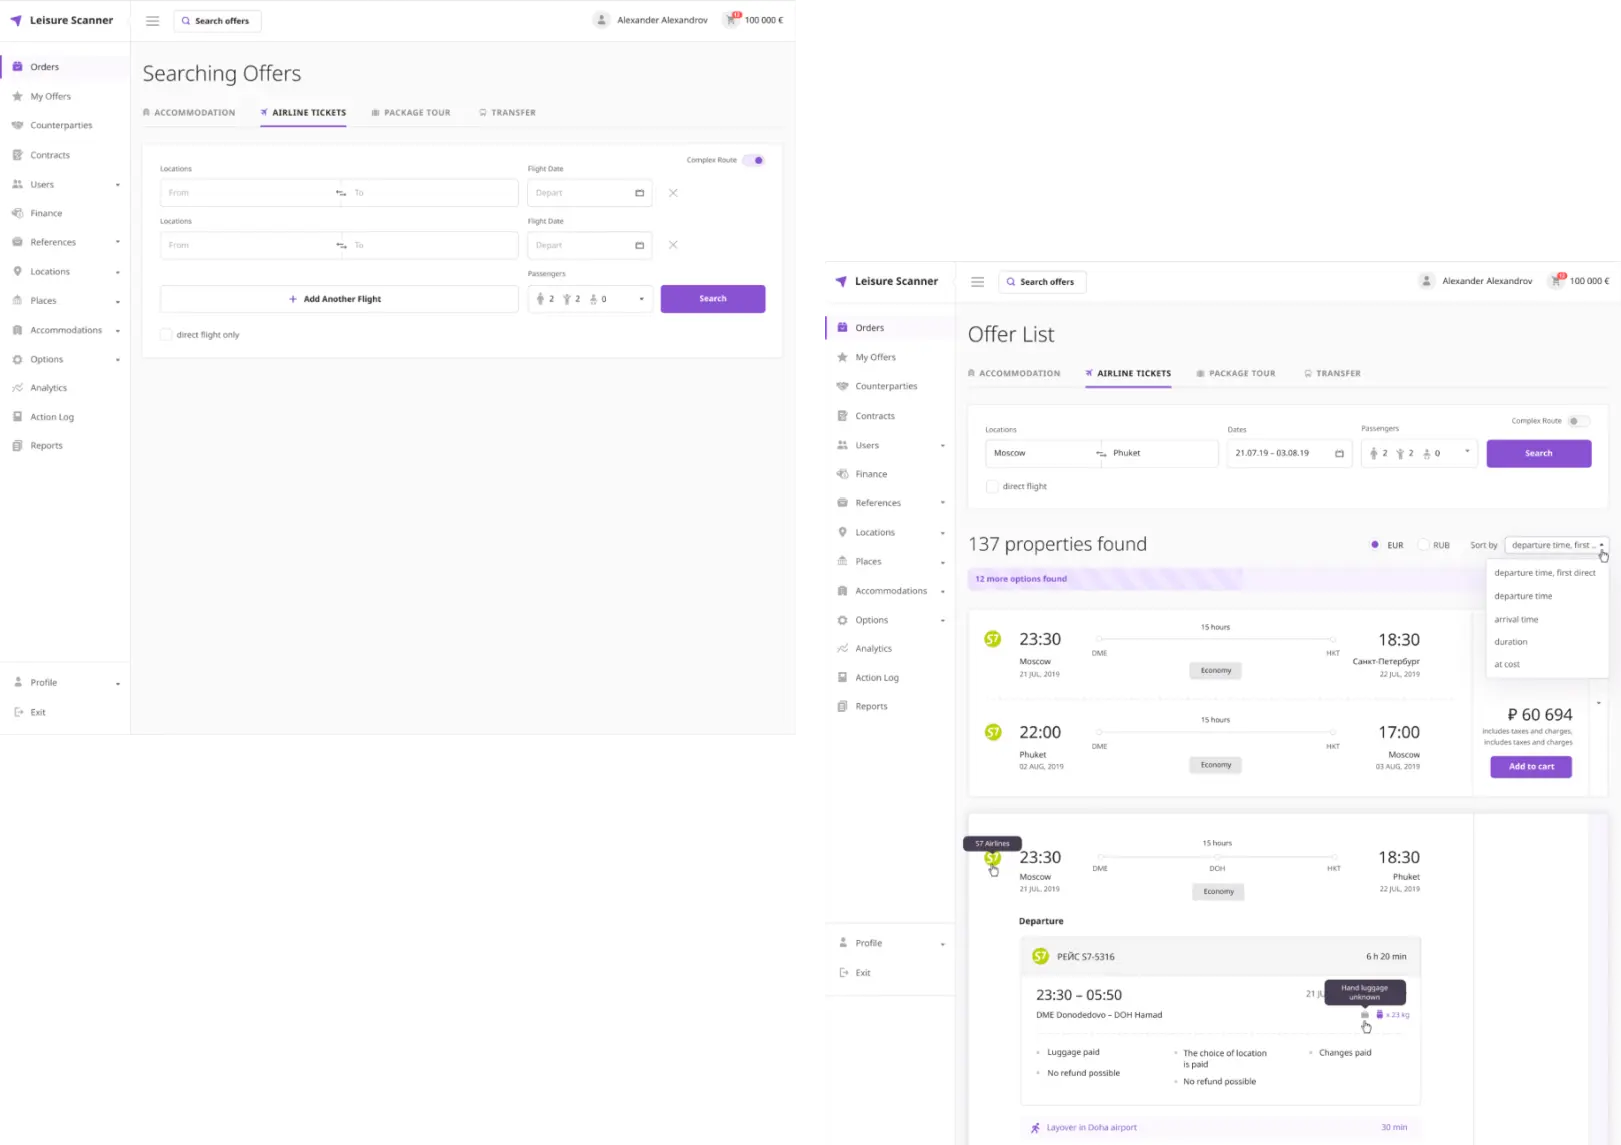The width and height of the screenshot is (1621, 1145).
Task: Swap Moscow and Phuket locations
Action: pyautogui.click(x=1101, y=454)
